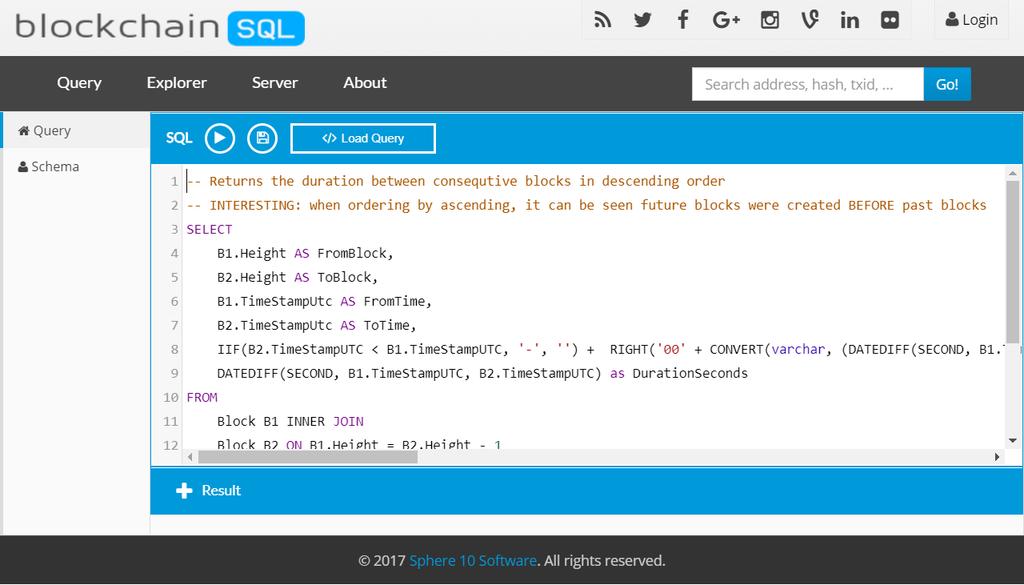Click 'Block B1 INNER JOIN' on line 11

[291, 421]
